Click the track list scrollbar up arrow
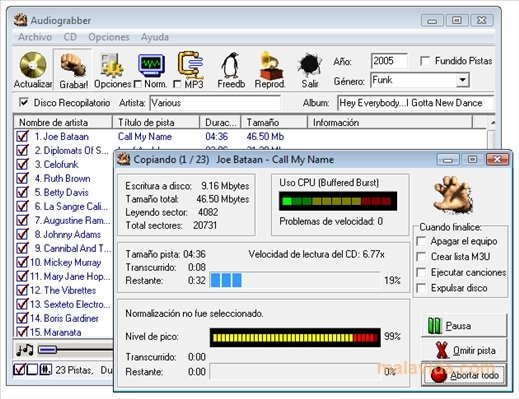Screen dimensions: 519x399 click(492, 122)
